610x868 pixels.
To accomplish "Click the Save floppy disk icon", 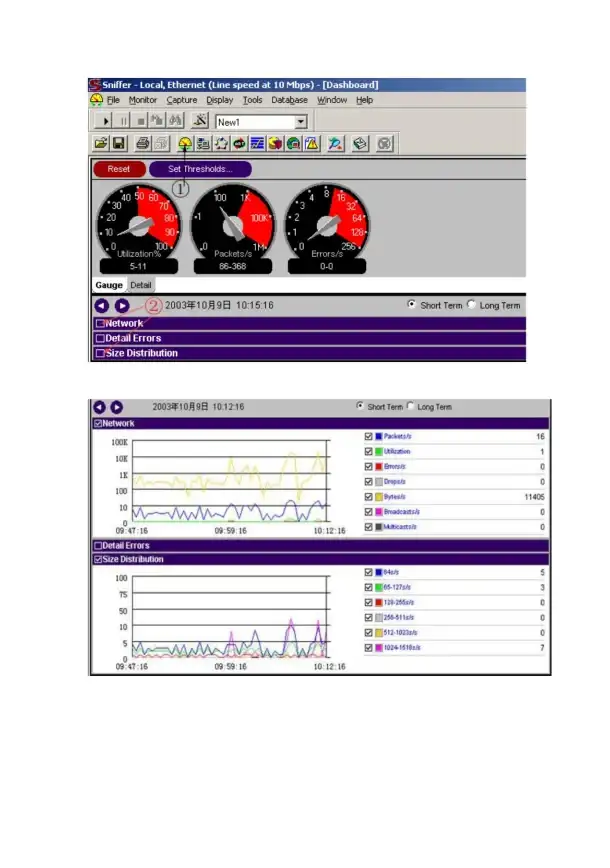I will 118,144.
